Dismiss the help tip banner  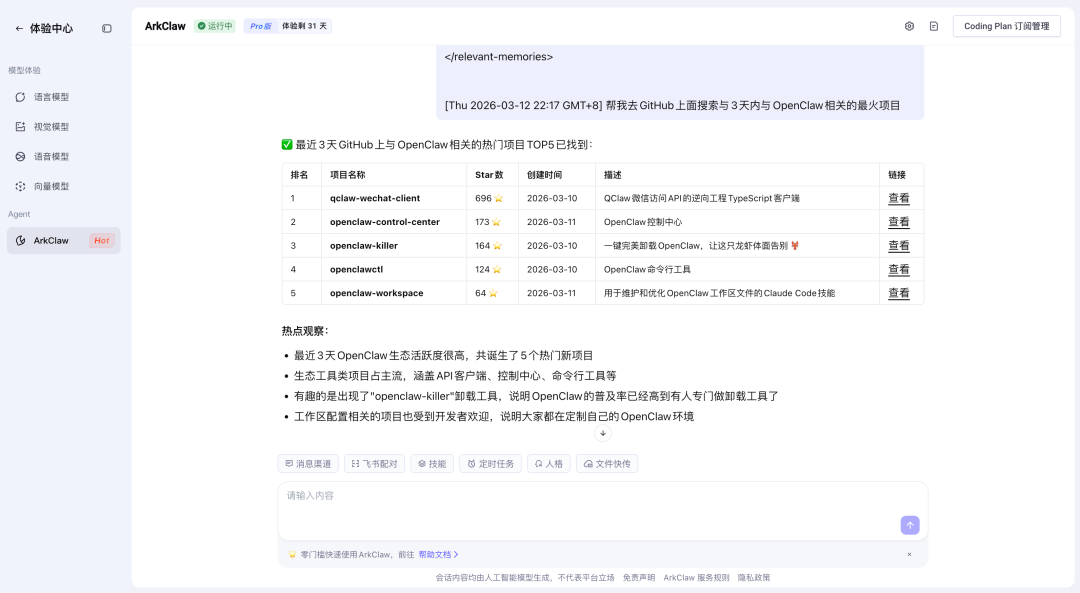pyautogui.click(x=909, y=554)
